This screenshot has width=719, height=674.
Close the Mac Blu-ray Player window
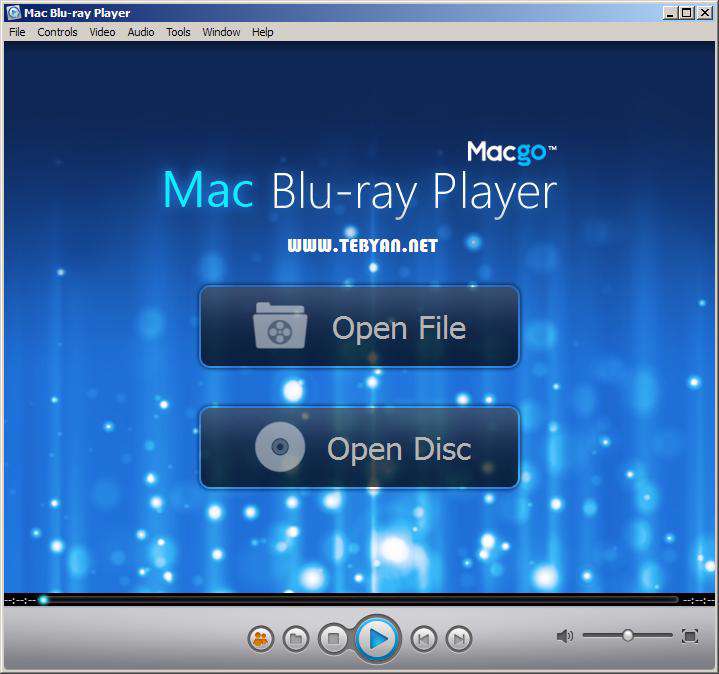pos(704,13)
